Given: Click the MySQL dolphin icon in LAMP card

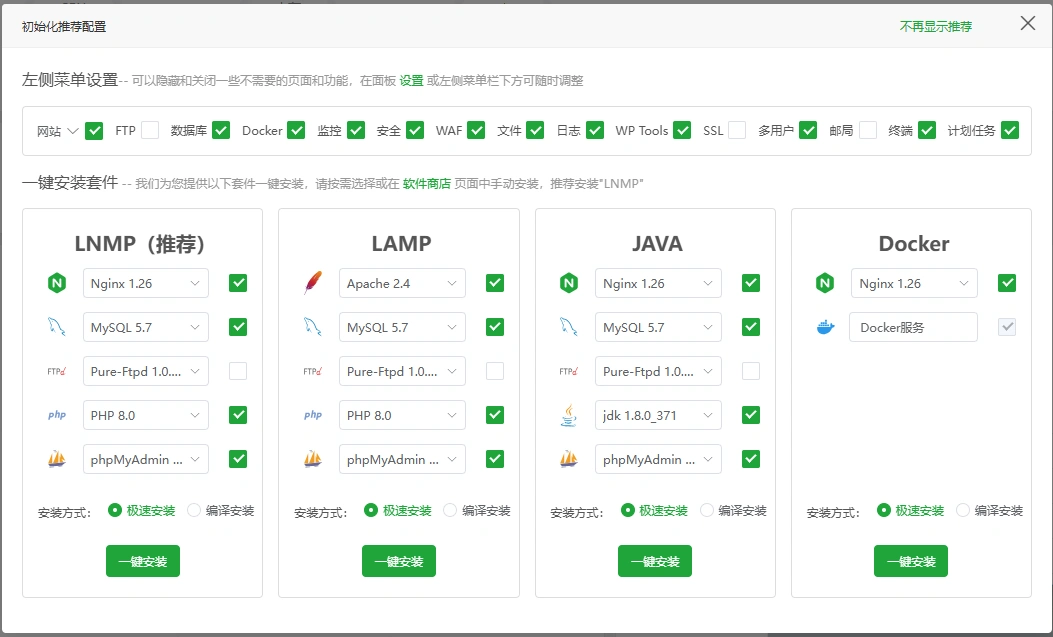Looking at the screenshot, I should coord(313,328).
